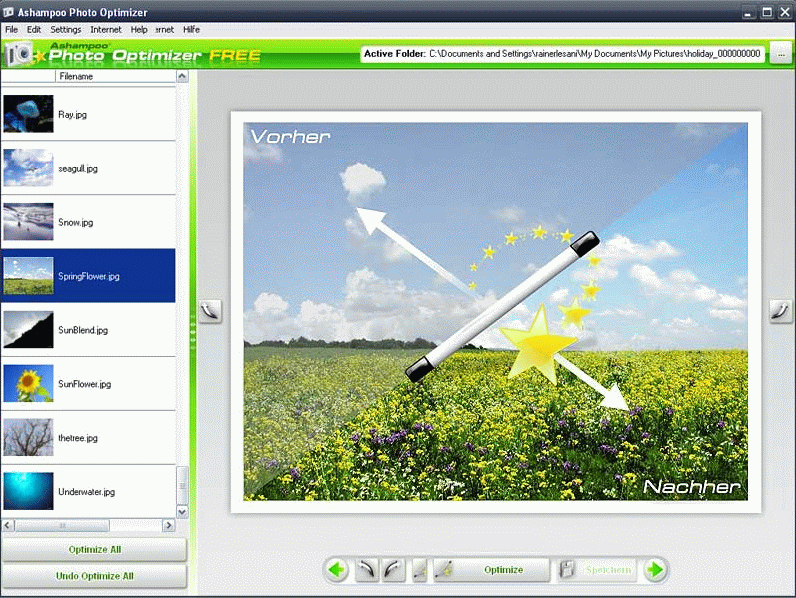Image resolution: width=796 pixels, height=598 pixels.
Task: Select the SunFlower.jpg thumbnail
Action: [x=28, y=383]
